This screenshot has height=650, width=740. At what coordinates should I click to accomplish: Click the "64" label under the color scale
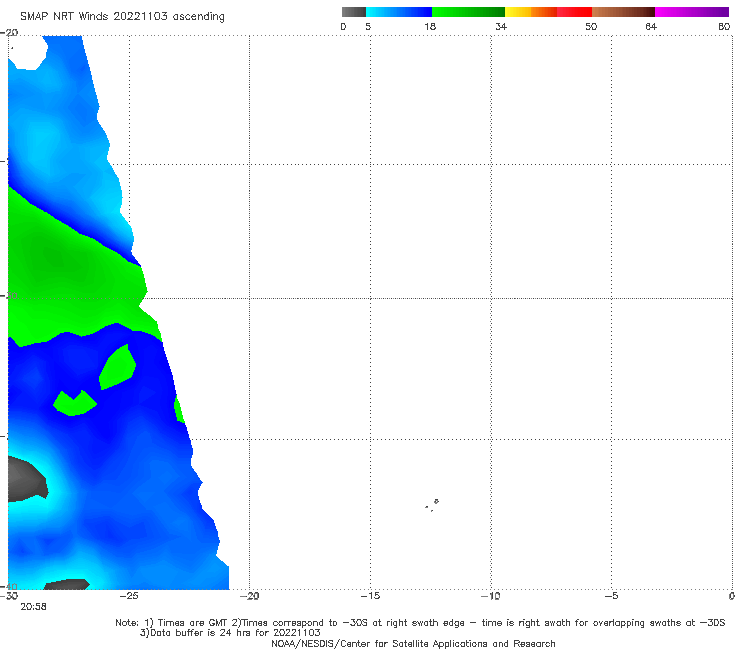coord(651,26)
